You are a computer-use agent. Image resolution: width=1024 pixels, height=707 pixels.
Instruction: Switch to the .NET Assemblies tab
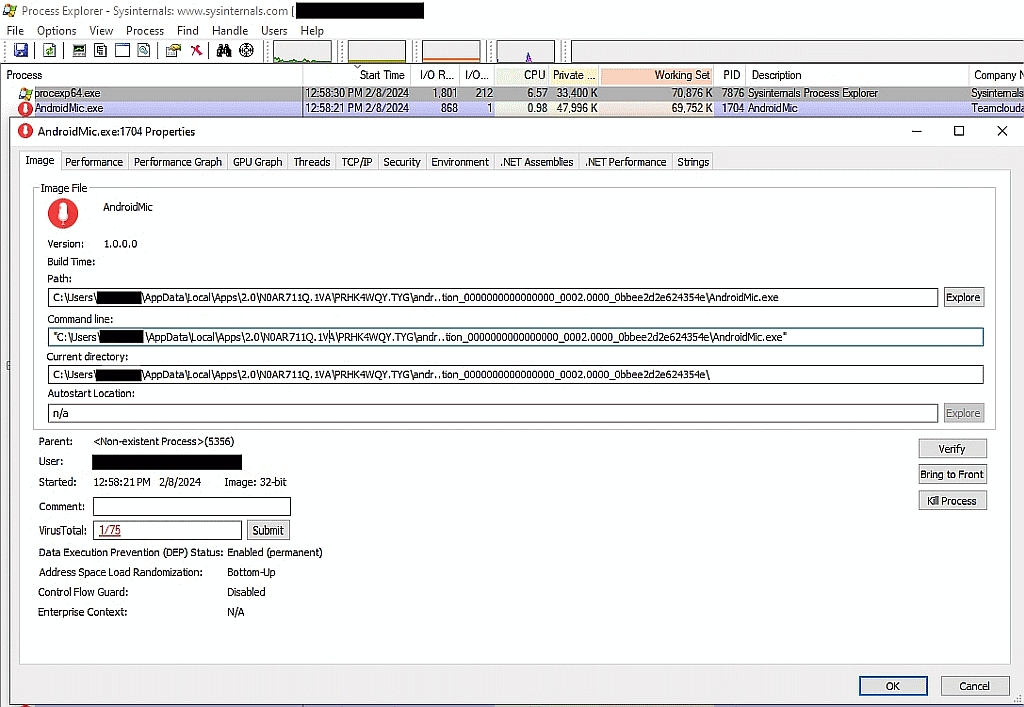537,162
